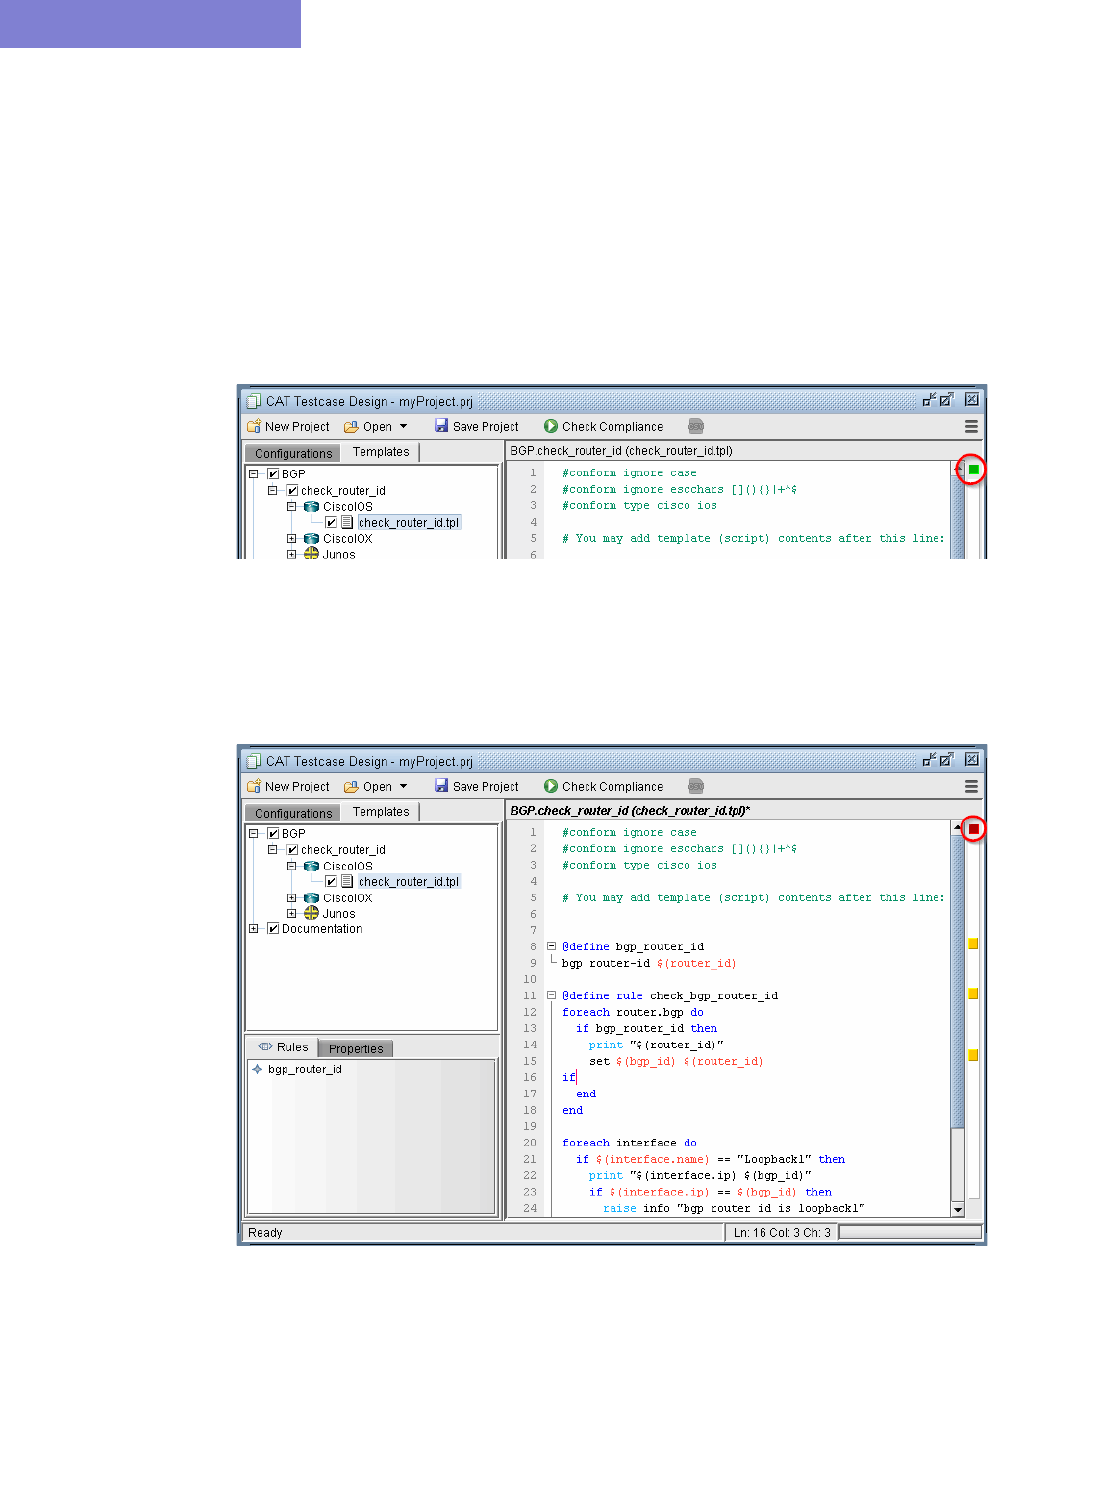Viewport: 1114px width, 1488px height.
Task: Click the CiscoIOS device icon in lower window
Action: tap(311, 866)
